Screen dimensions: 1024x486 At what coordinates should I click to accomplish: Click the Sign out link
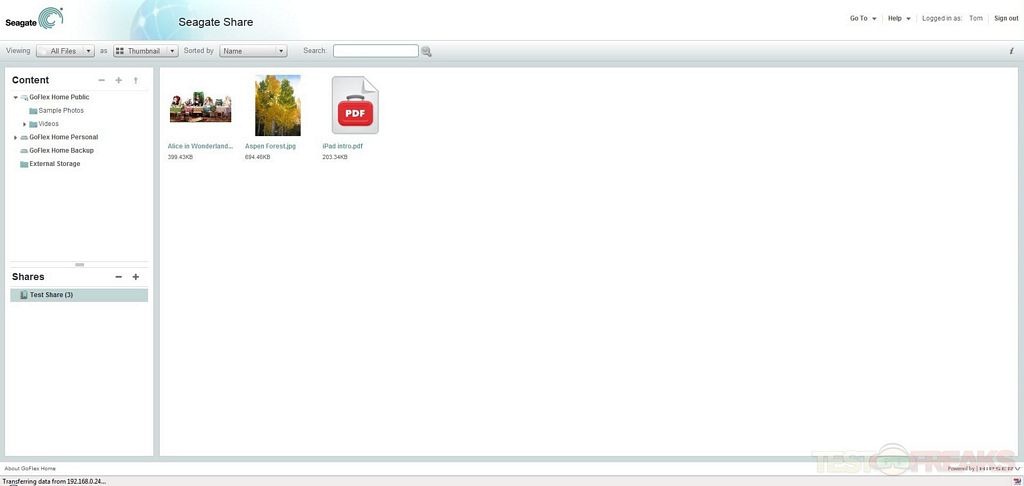[1006, 18]
